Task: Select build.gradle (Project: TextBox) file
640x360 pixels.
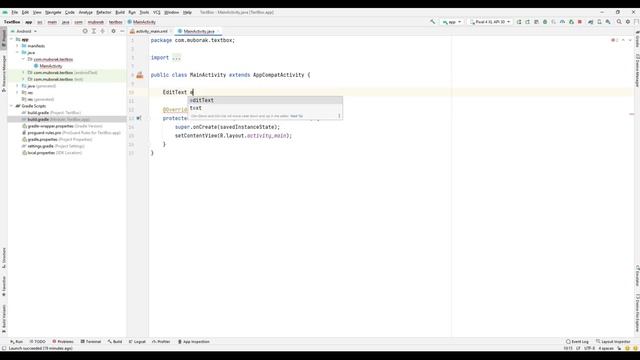Action: pyautogui.click(x=54, y=112)
